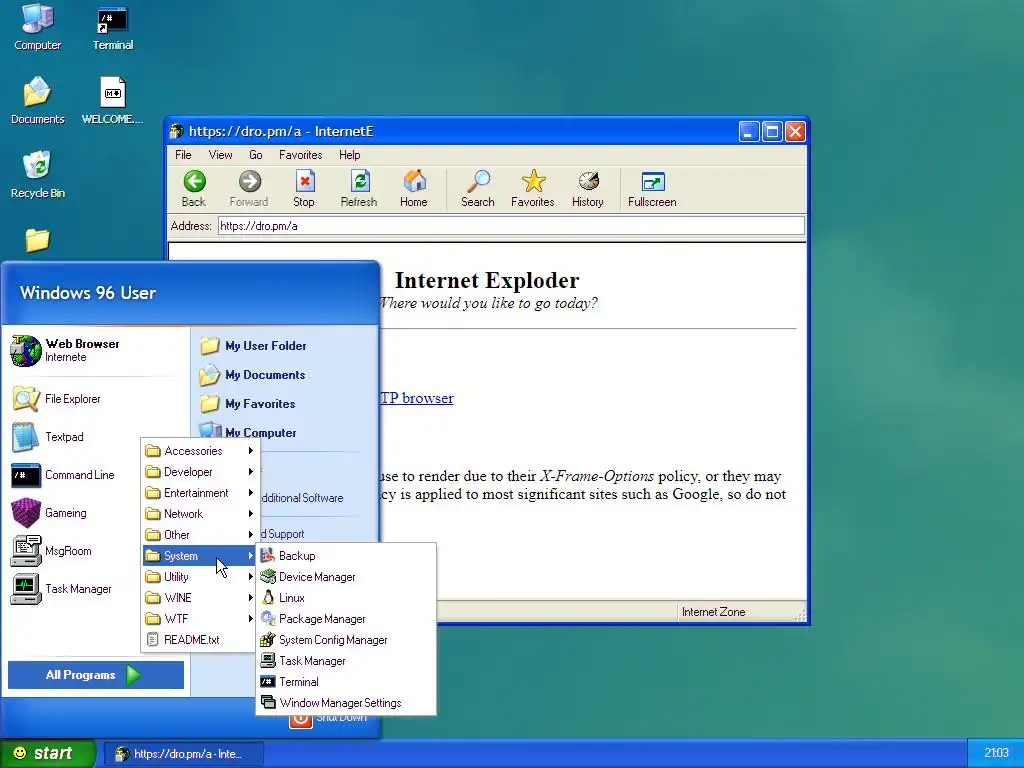Go to Home page icon
The width and height of the screenshot is (1024, 768).
pyautogui.click(x=414, y=189)
